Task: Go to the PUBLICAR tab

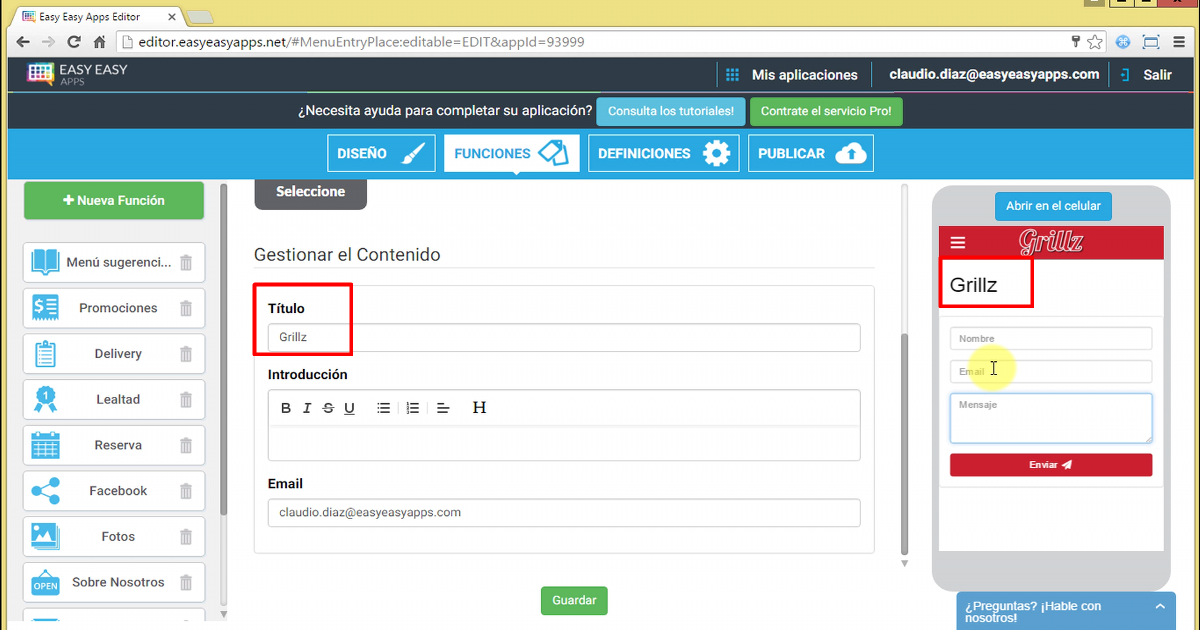Action: [810, 154]
